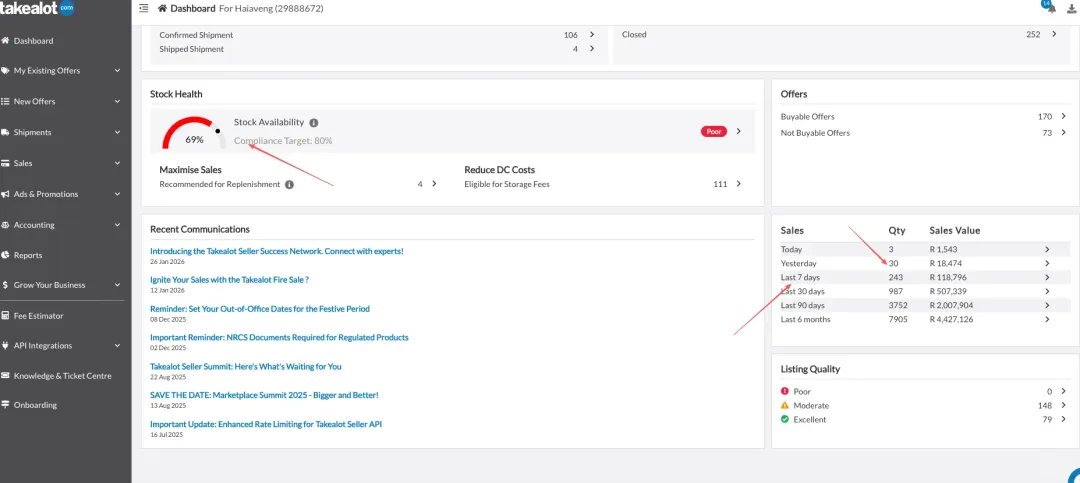Open Out-of-Office Dates reminder link
Screen dimensions: 1080x483
click(260, 309)
